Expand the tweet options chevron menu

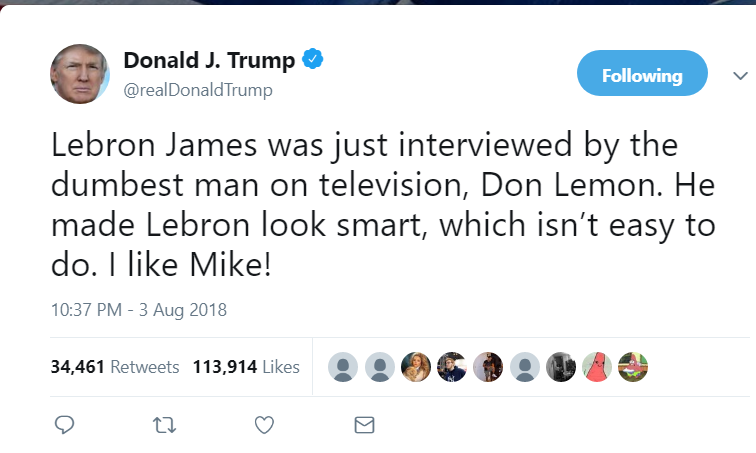coord(740,76)
